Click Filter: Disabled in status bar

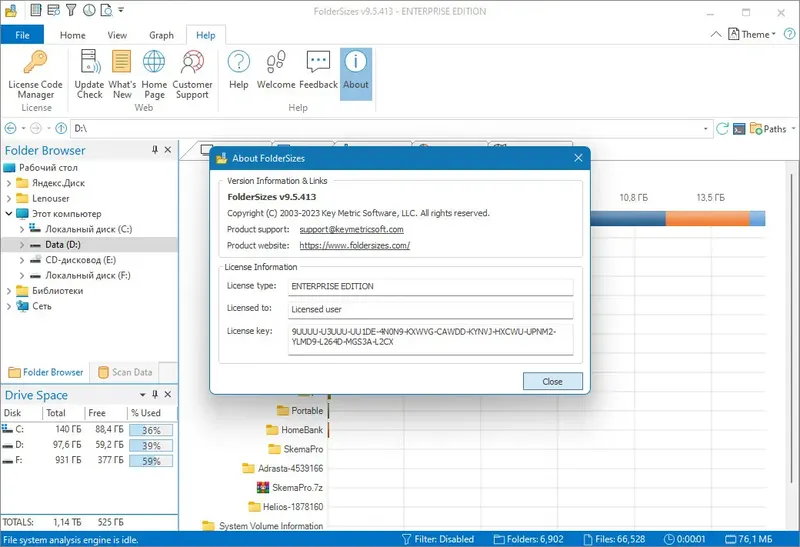438,539
